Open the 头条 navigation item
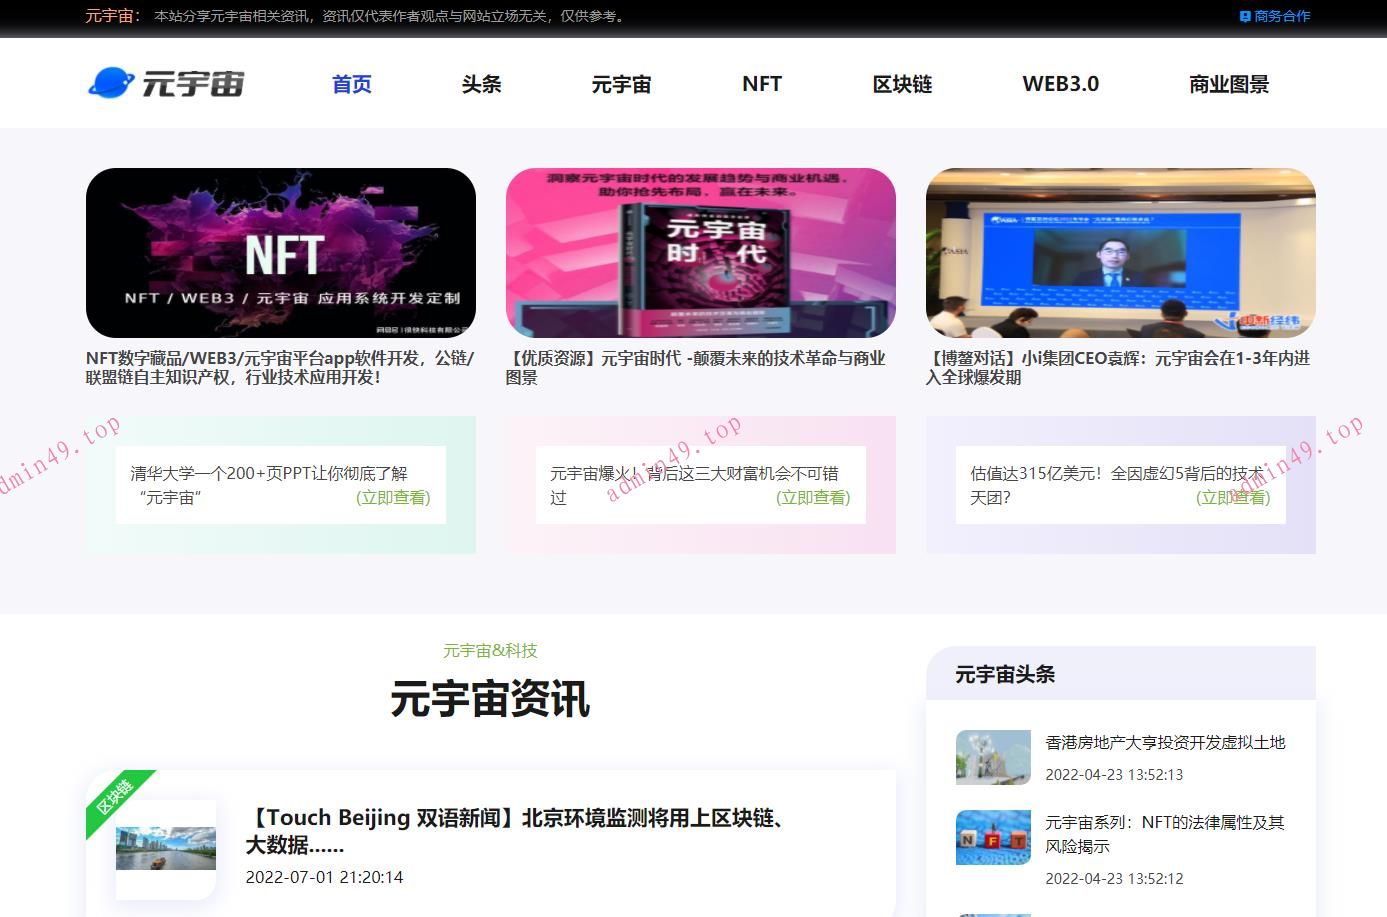This screenshot has height=917, width=1387. tap(480, 84)
